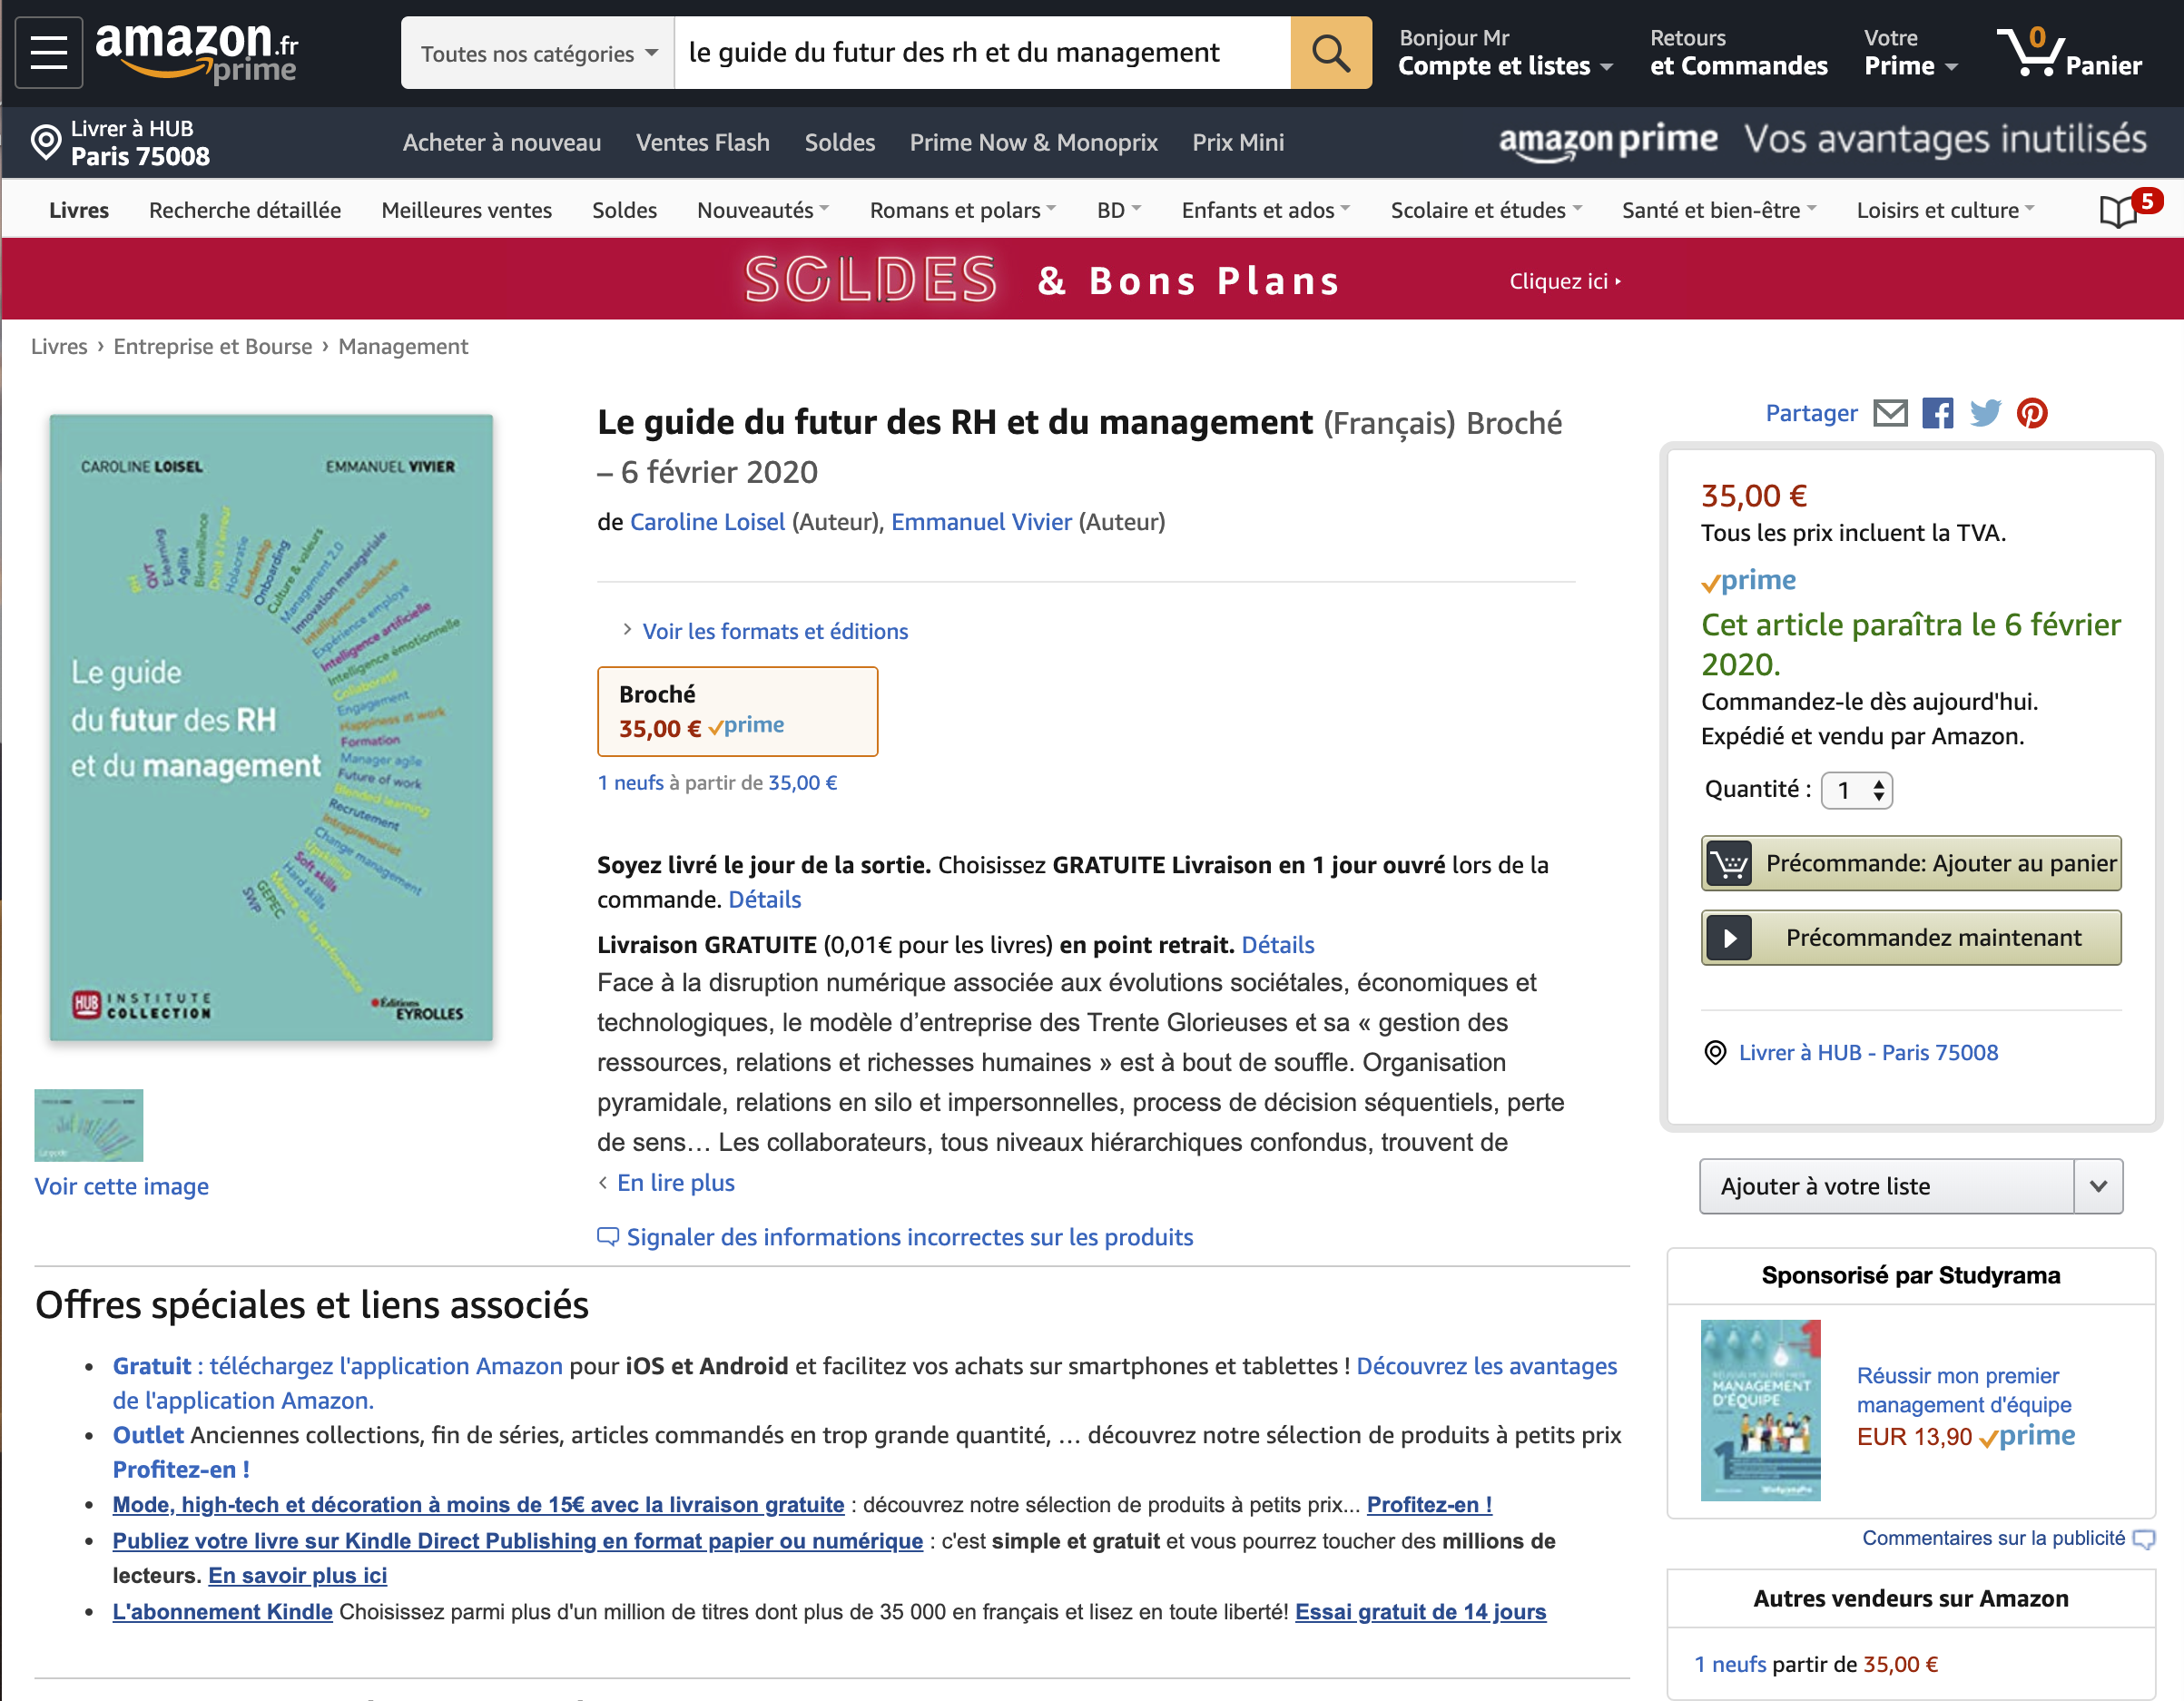Click the delivery location pin icon in header
2184x1701 pixels.
(46, 142)
